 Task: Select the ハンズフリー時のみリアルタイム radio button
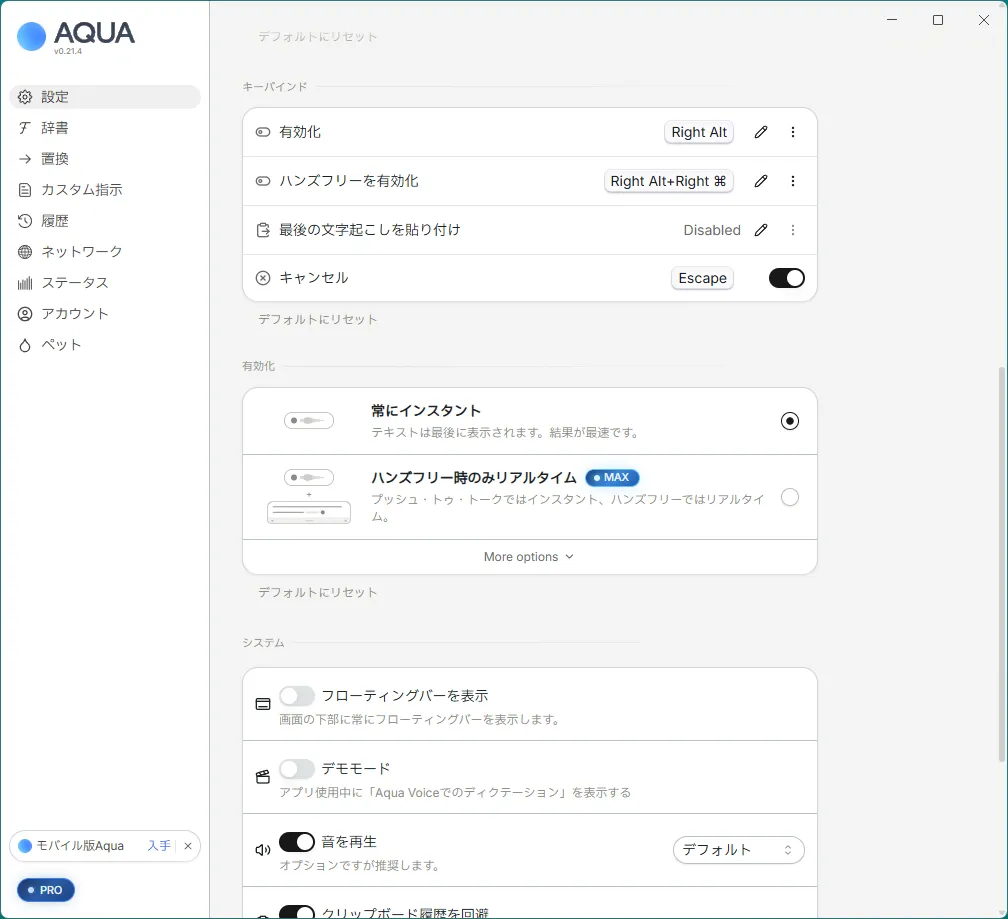789,497
